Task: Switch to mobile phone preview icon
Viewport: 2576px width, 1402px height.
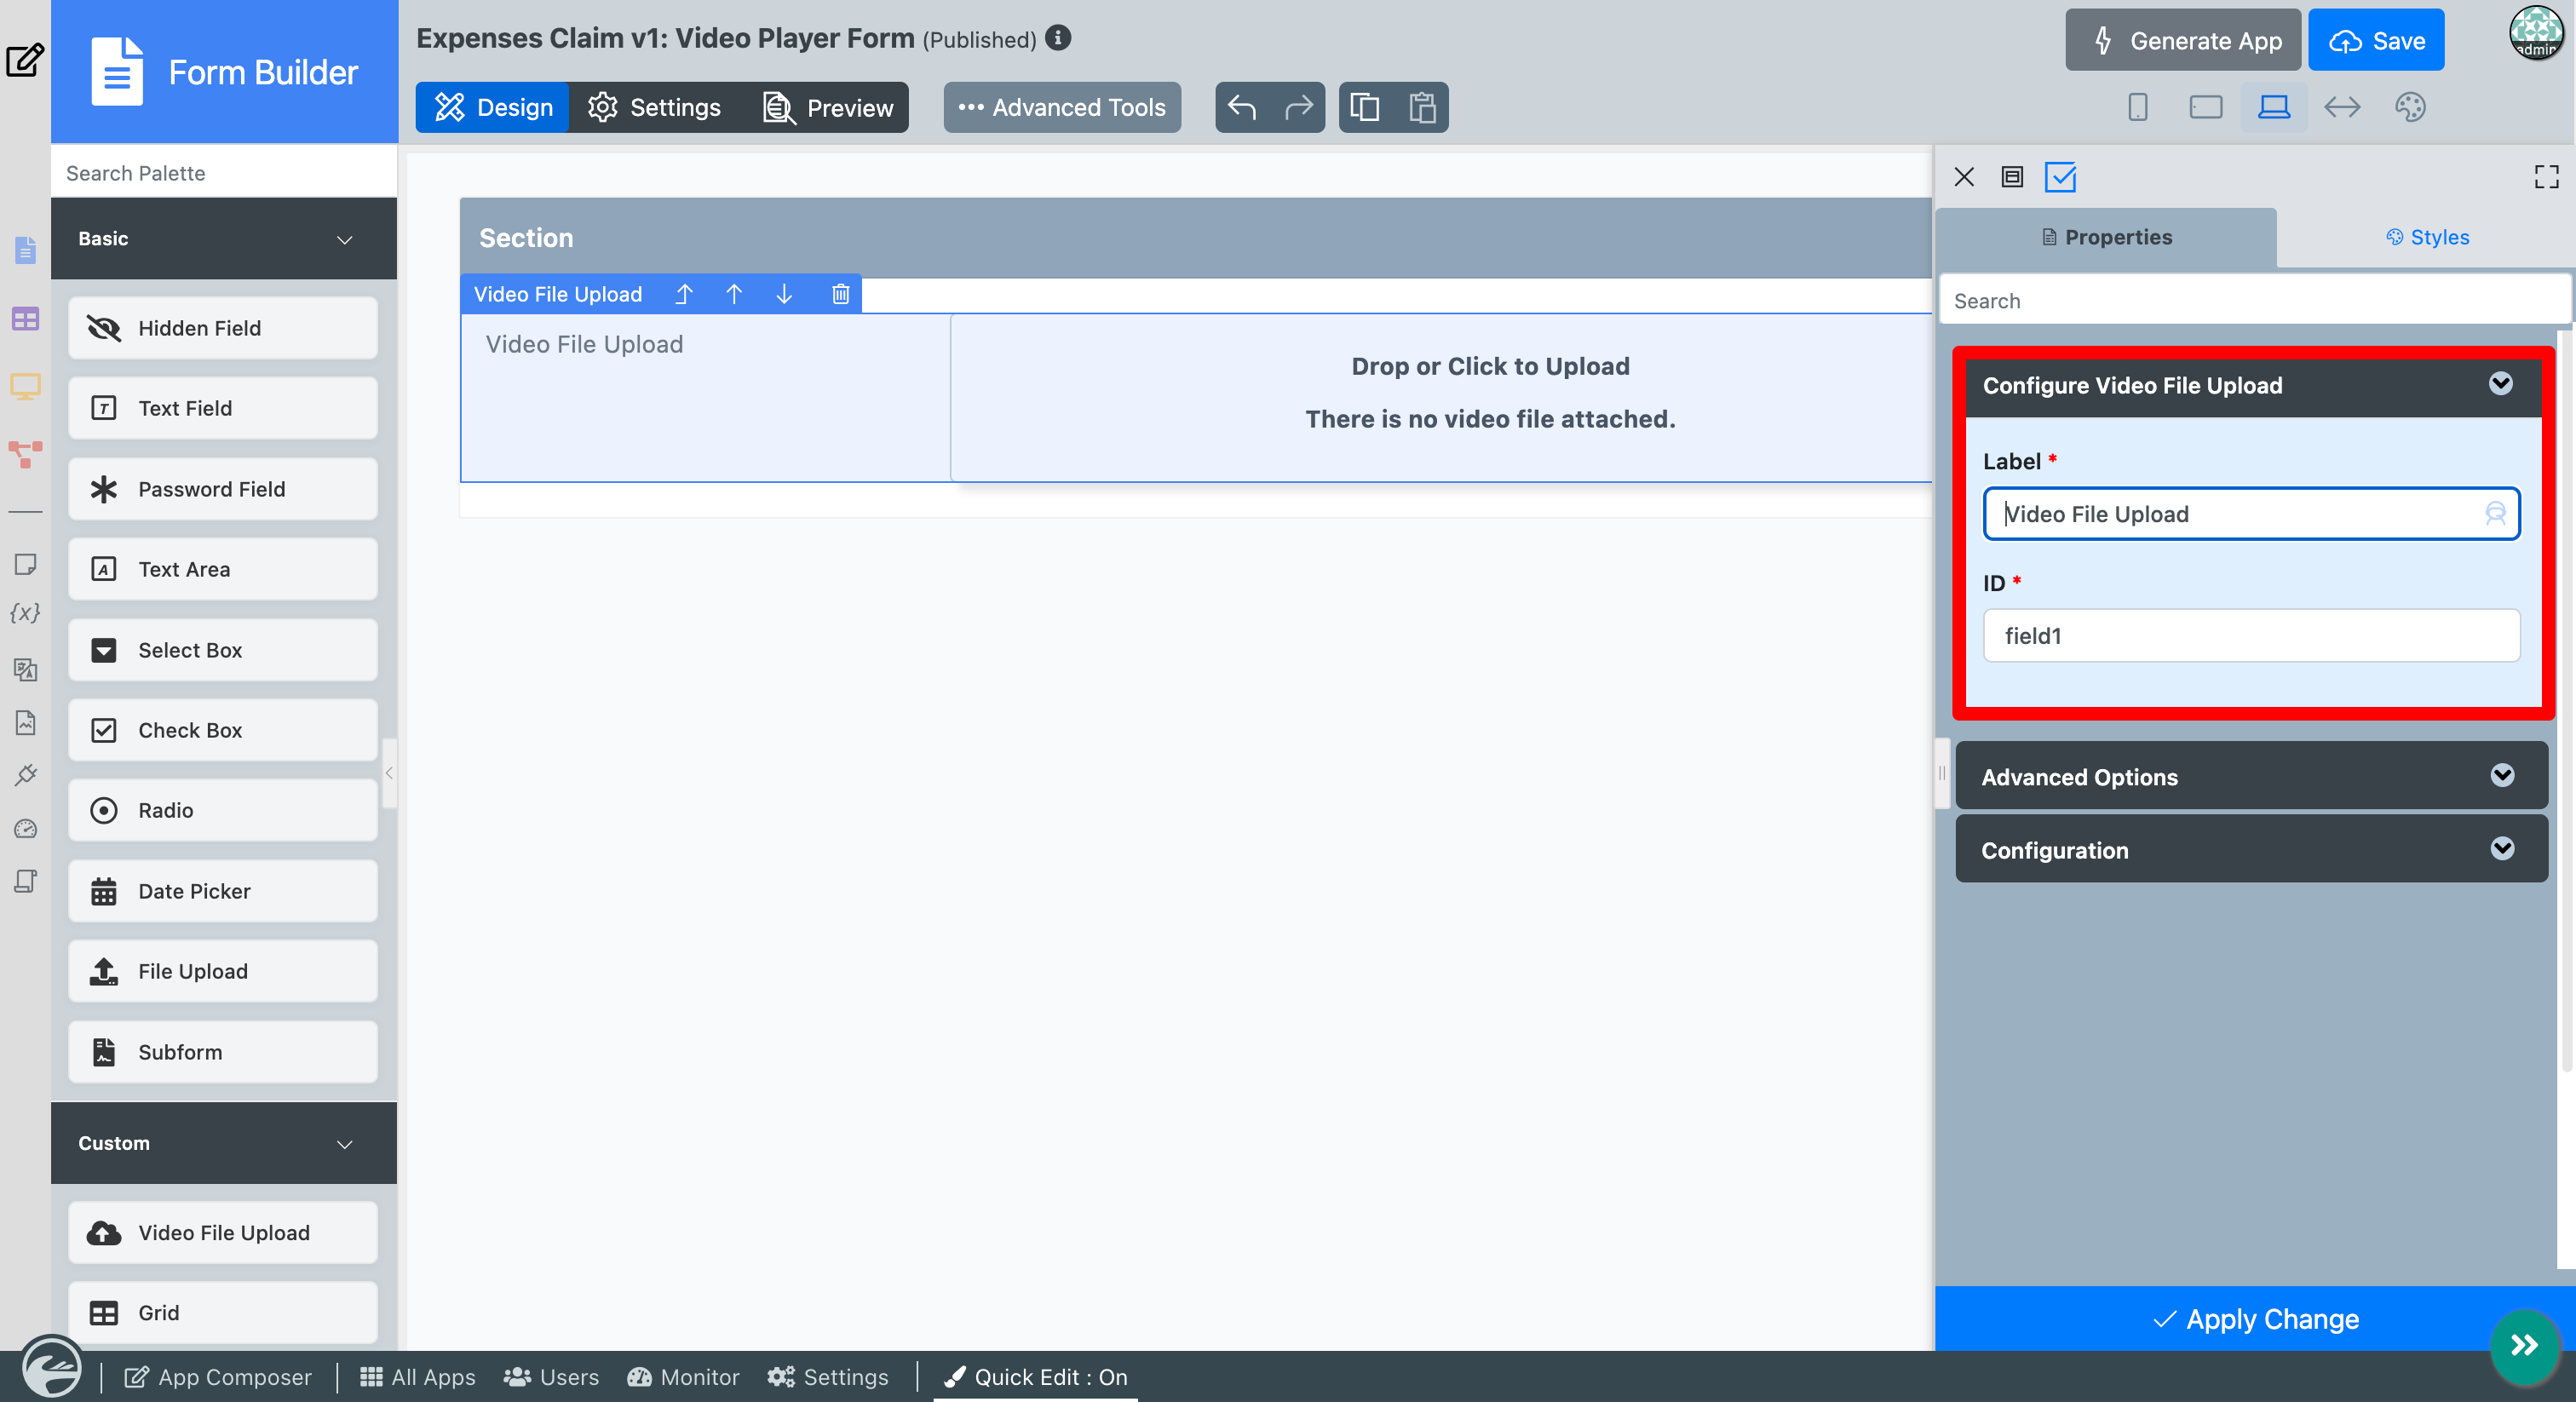Action: [2137, 107]
